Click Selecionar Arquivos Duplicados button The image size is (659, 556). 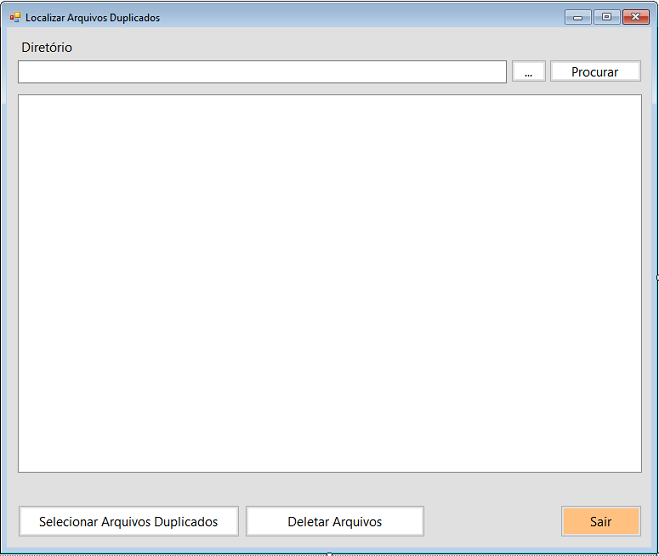[x=129, y=521]
